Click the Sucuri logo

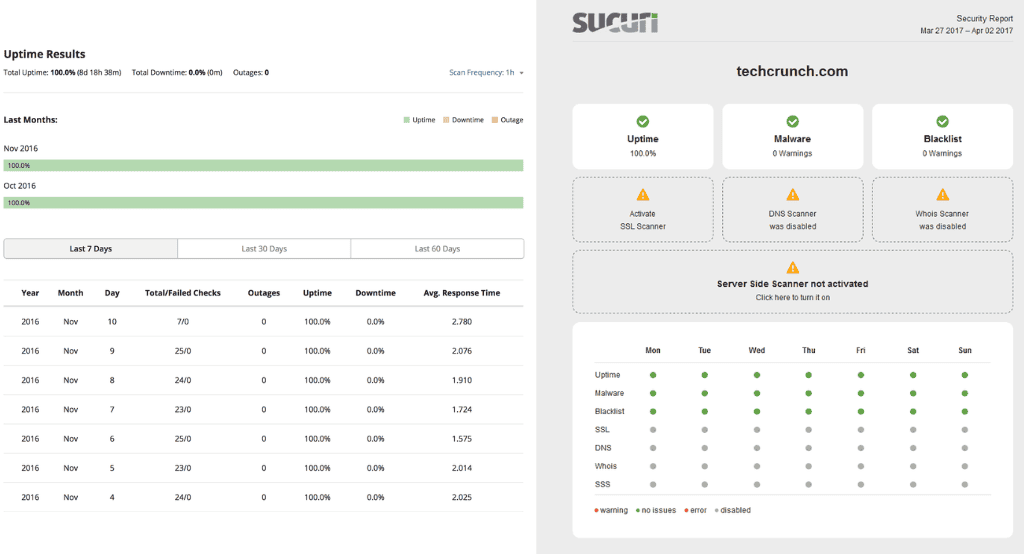coord(615,23)
